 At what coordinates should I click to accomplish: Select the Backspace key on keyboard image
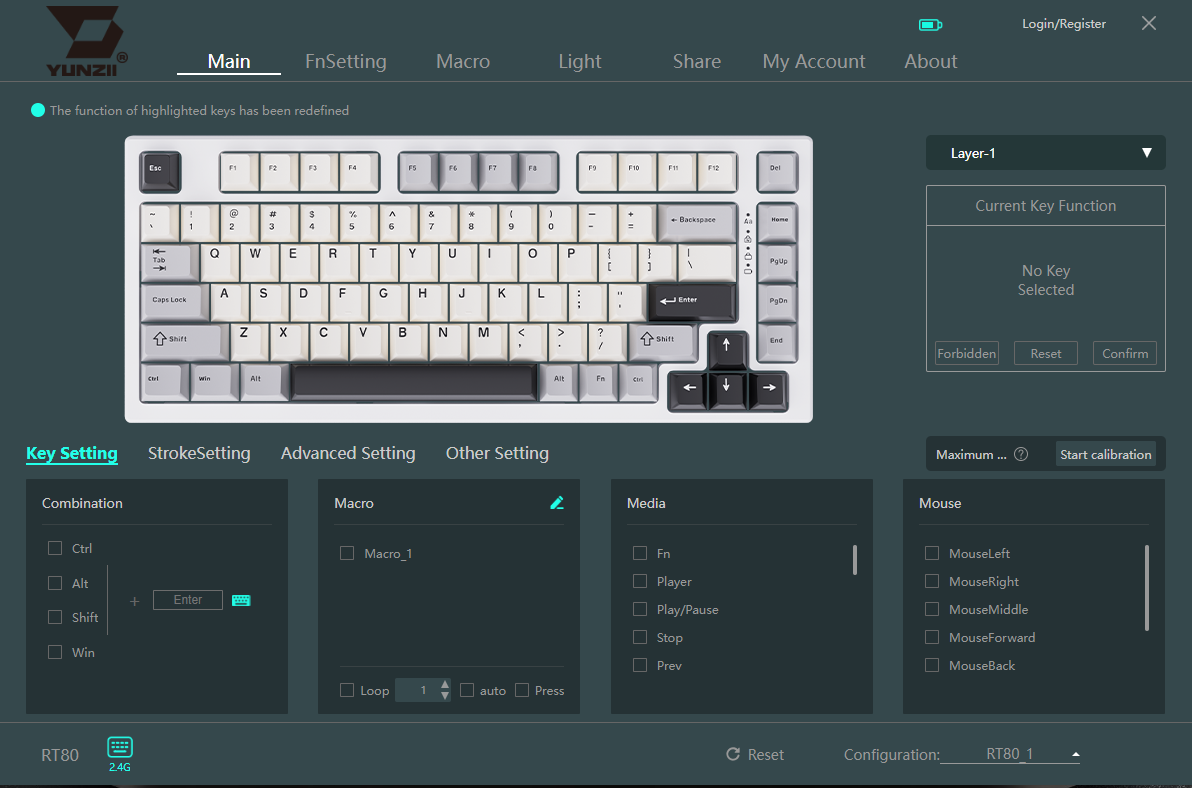pos(697,222)
